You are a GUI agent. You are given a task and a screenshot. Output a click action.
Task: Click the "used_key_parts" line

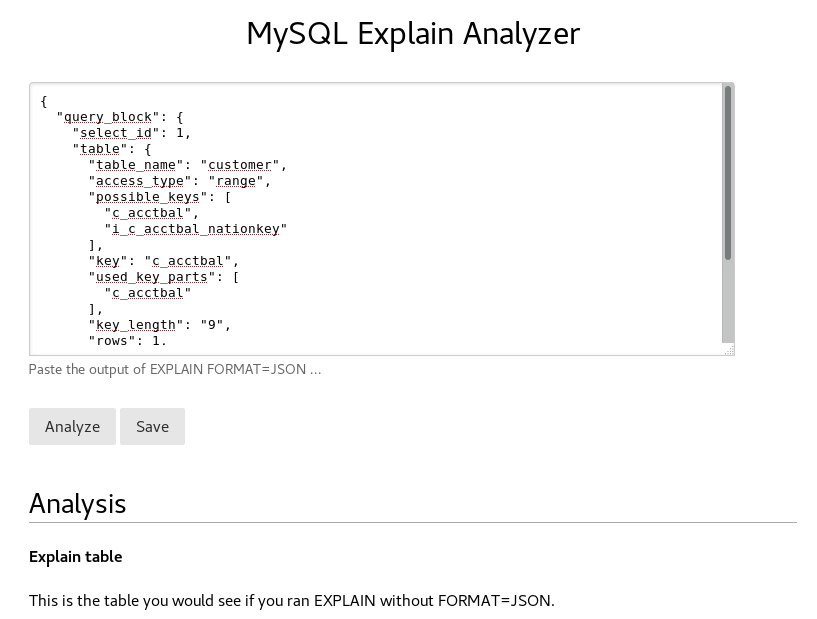tap(163, 277)
